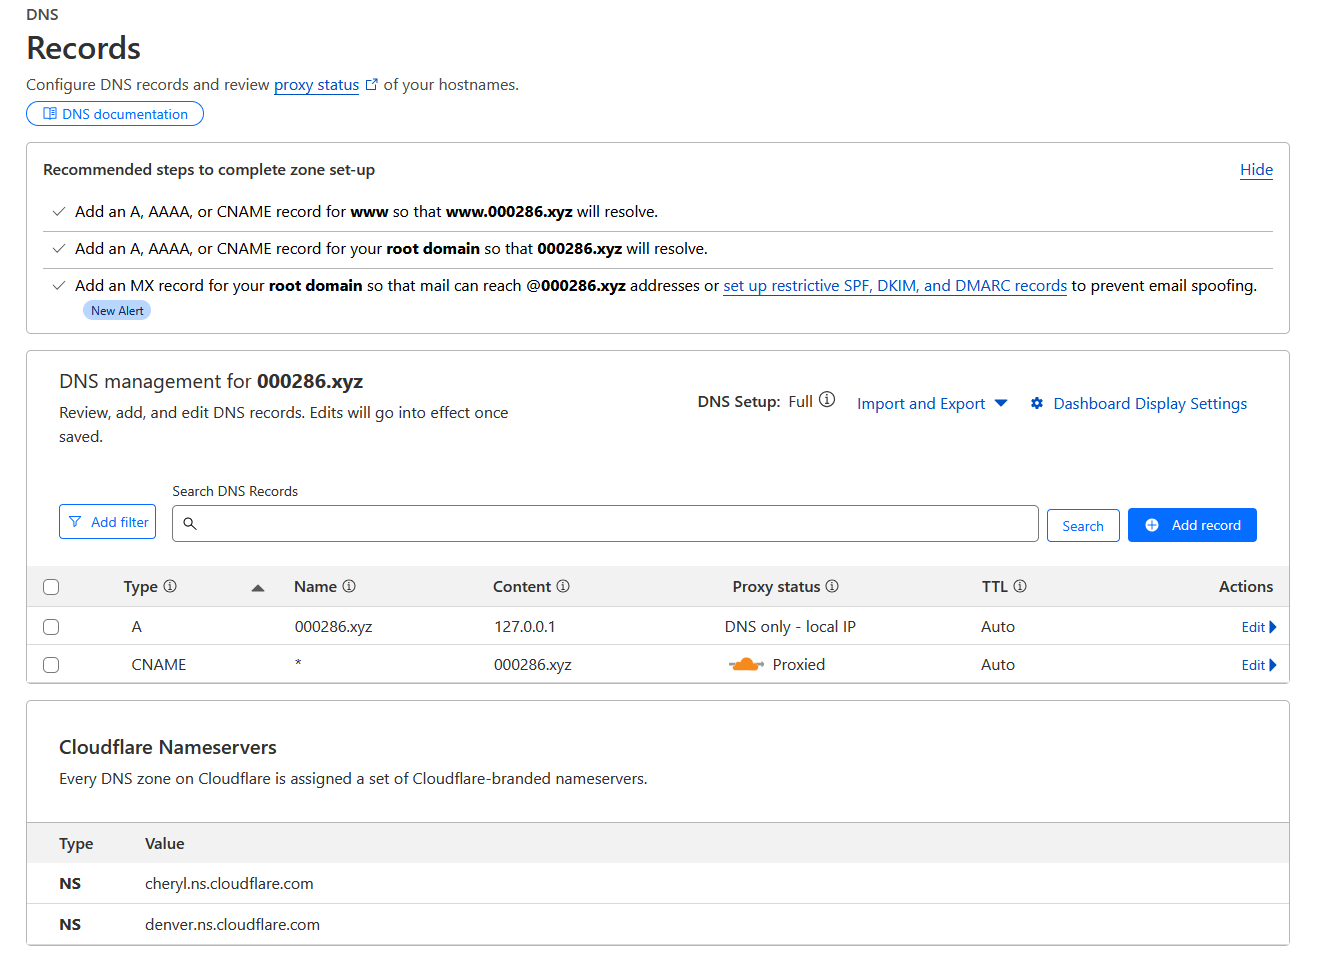Toggle the Proxied cloud icon for the CNAME record
Screen dimensions: 1319x961
pos(746,663)
